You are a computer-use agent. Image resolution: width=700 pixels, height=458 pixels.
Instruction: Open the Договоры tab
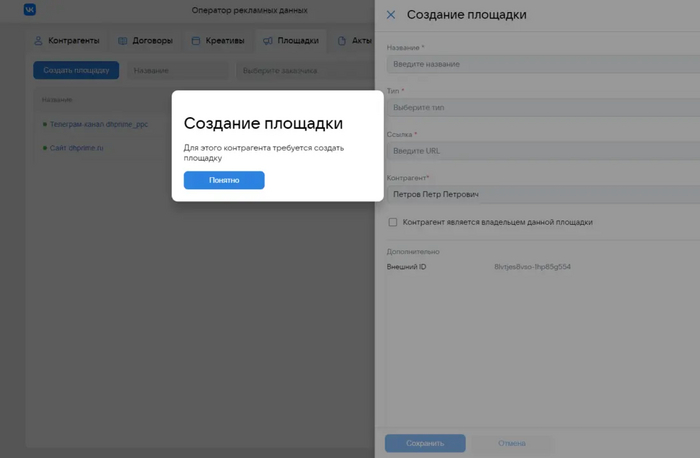tap(145, 41)
